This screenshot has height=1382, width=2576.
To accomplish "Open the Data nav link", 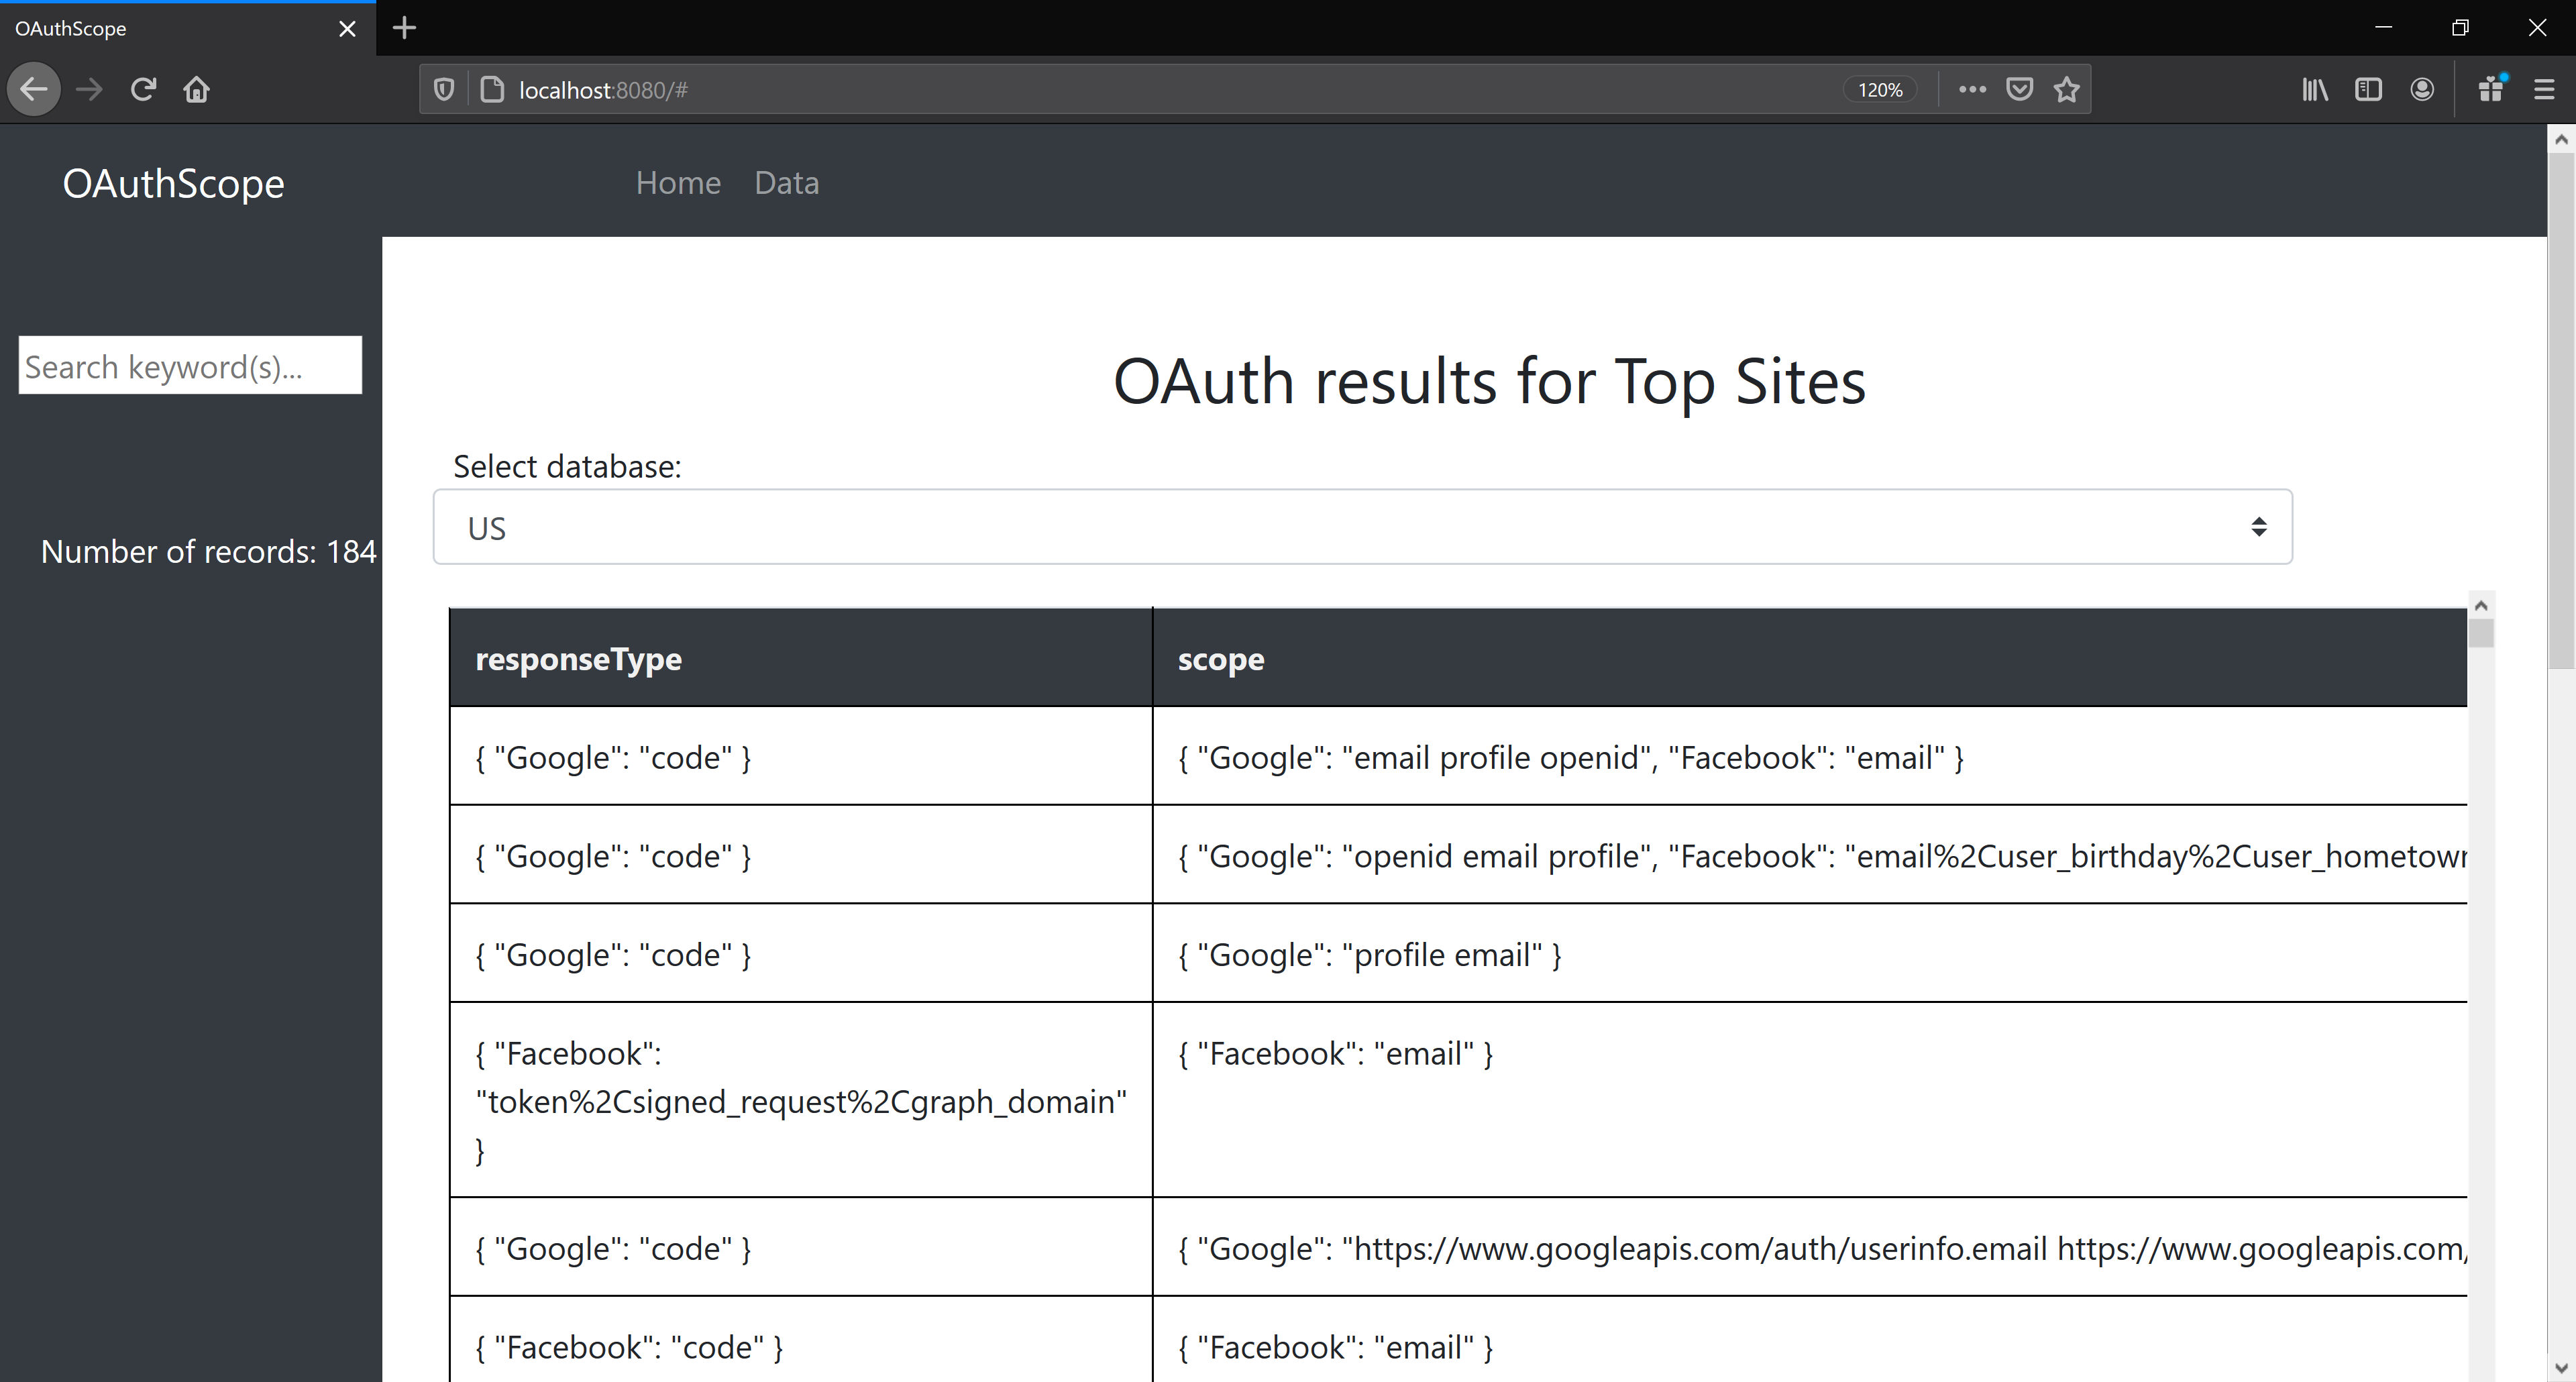I will tap(787, 183).
